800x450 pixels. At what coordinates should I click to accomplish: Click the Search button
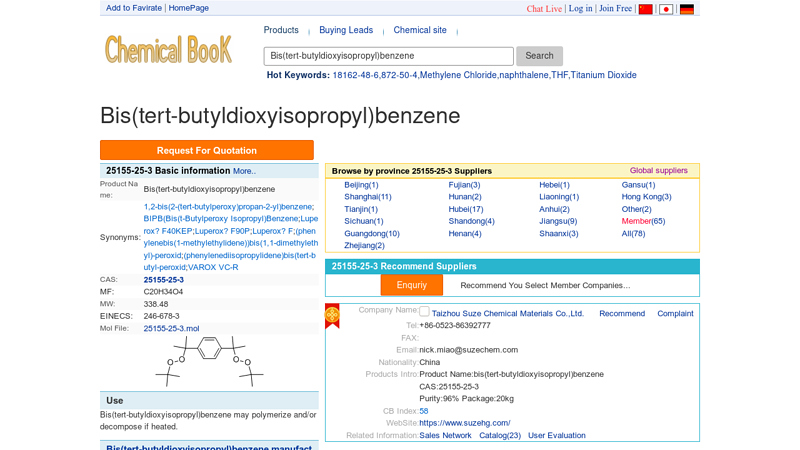point(539,56)
